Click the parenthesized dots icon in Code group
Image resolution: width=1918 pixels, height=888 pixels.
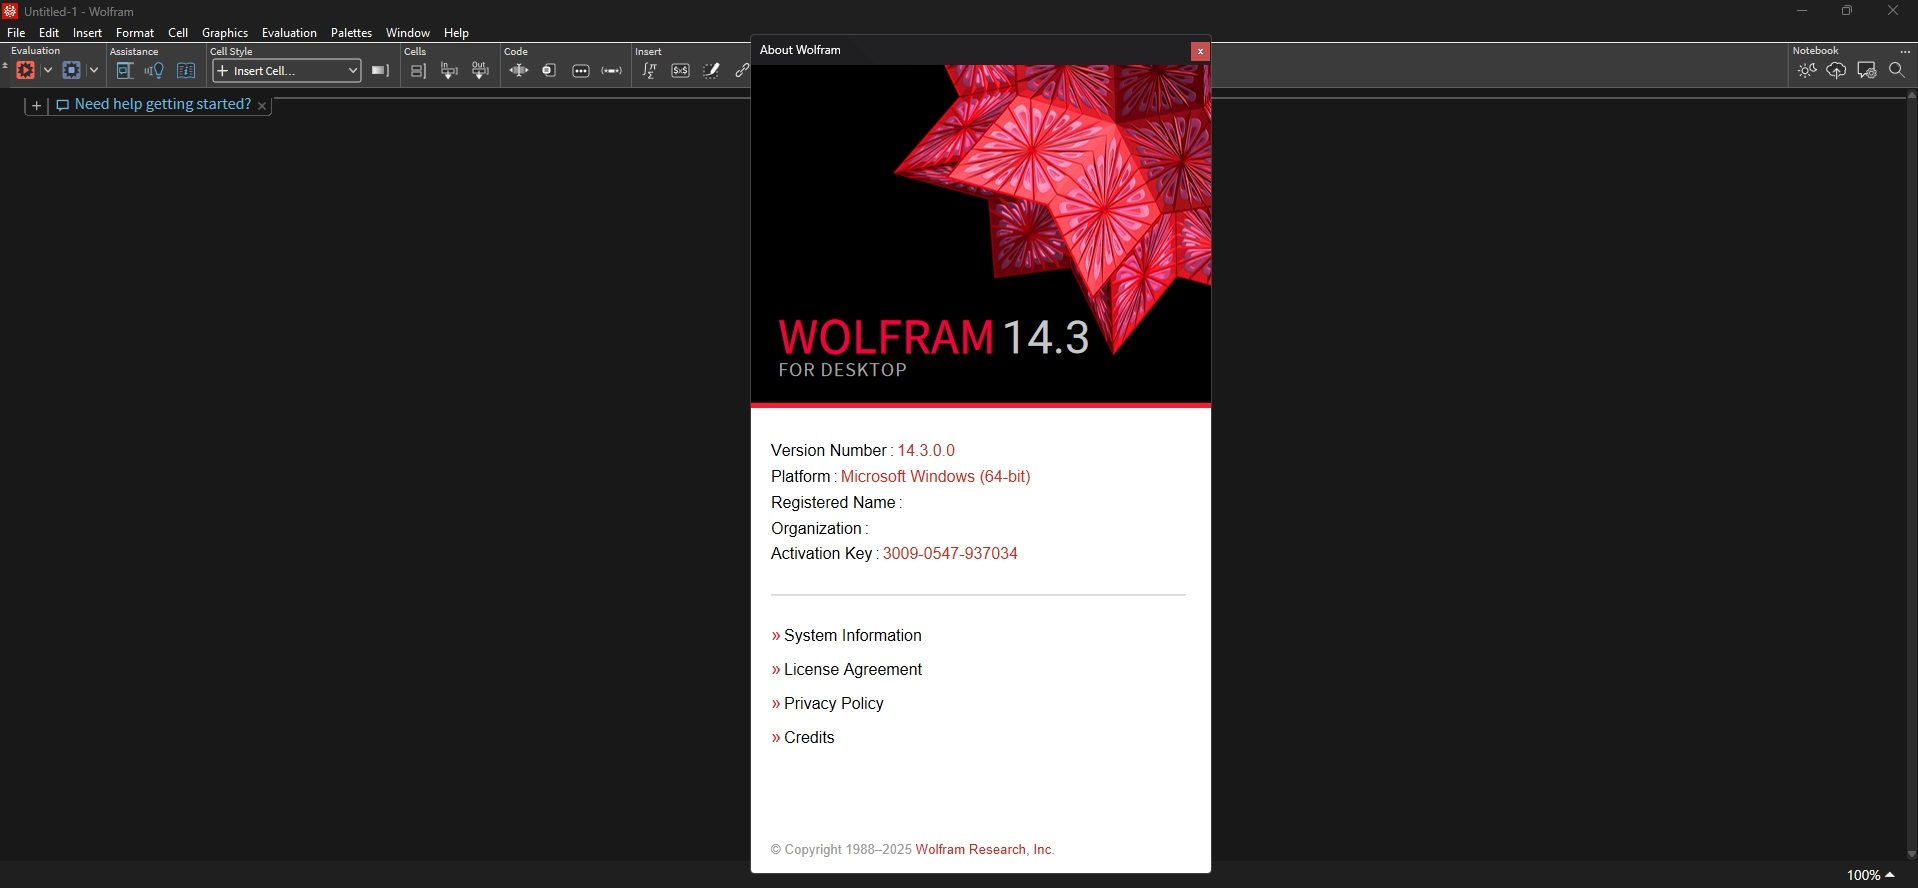(x=612, y=71)
